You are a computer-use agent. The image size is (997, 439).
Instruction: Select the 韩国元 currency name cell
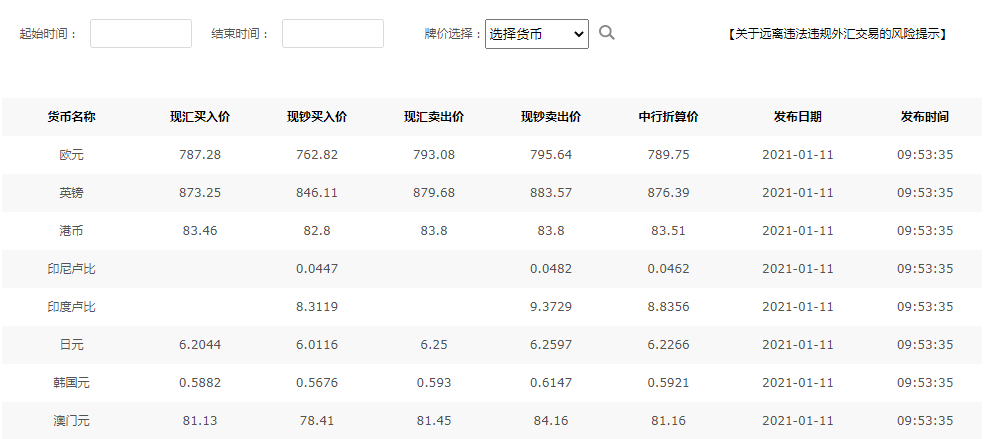(71, 382)
